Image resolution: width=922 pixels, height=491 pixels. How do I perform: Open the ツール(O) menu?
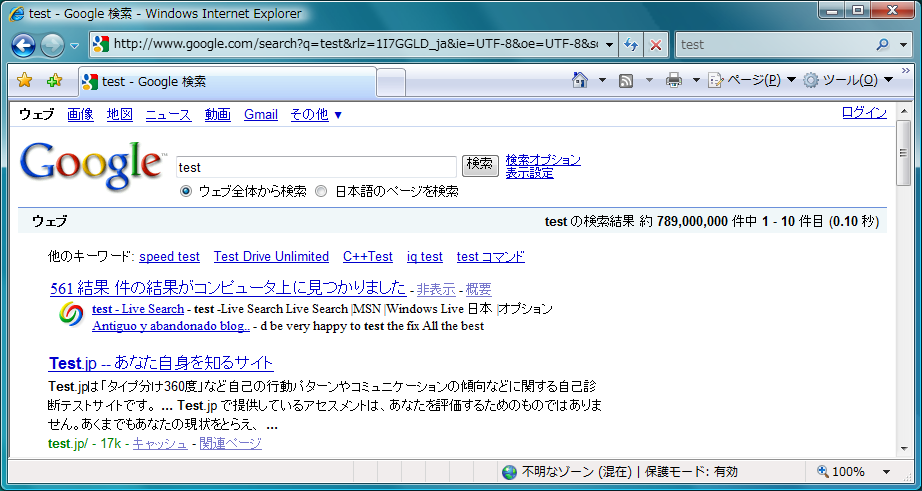pos(848,80)
